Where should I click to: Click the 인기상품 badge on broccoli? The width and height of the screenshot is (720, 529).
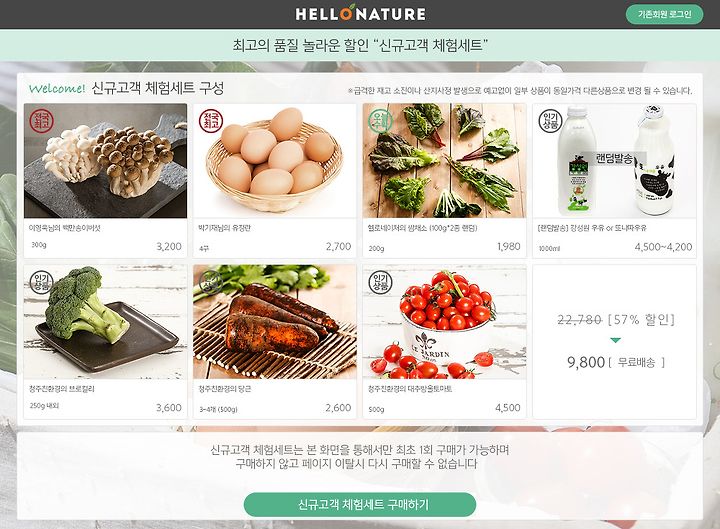pos(41,282)
